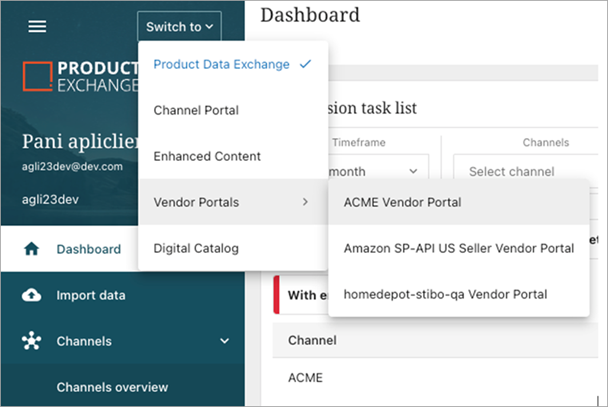This screenshot has width=608, height=407.
Task: Choose homedepot-stibo-qa Vendor Portal
Action: pos(445,294)
